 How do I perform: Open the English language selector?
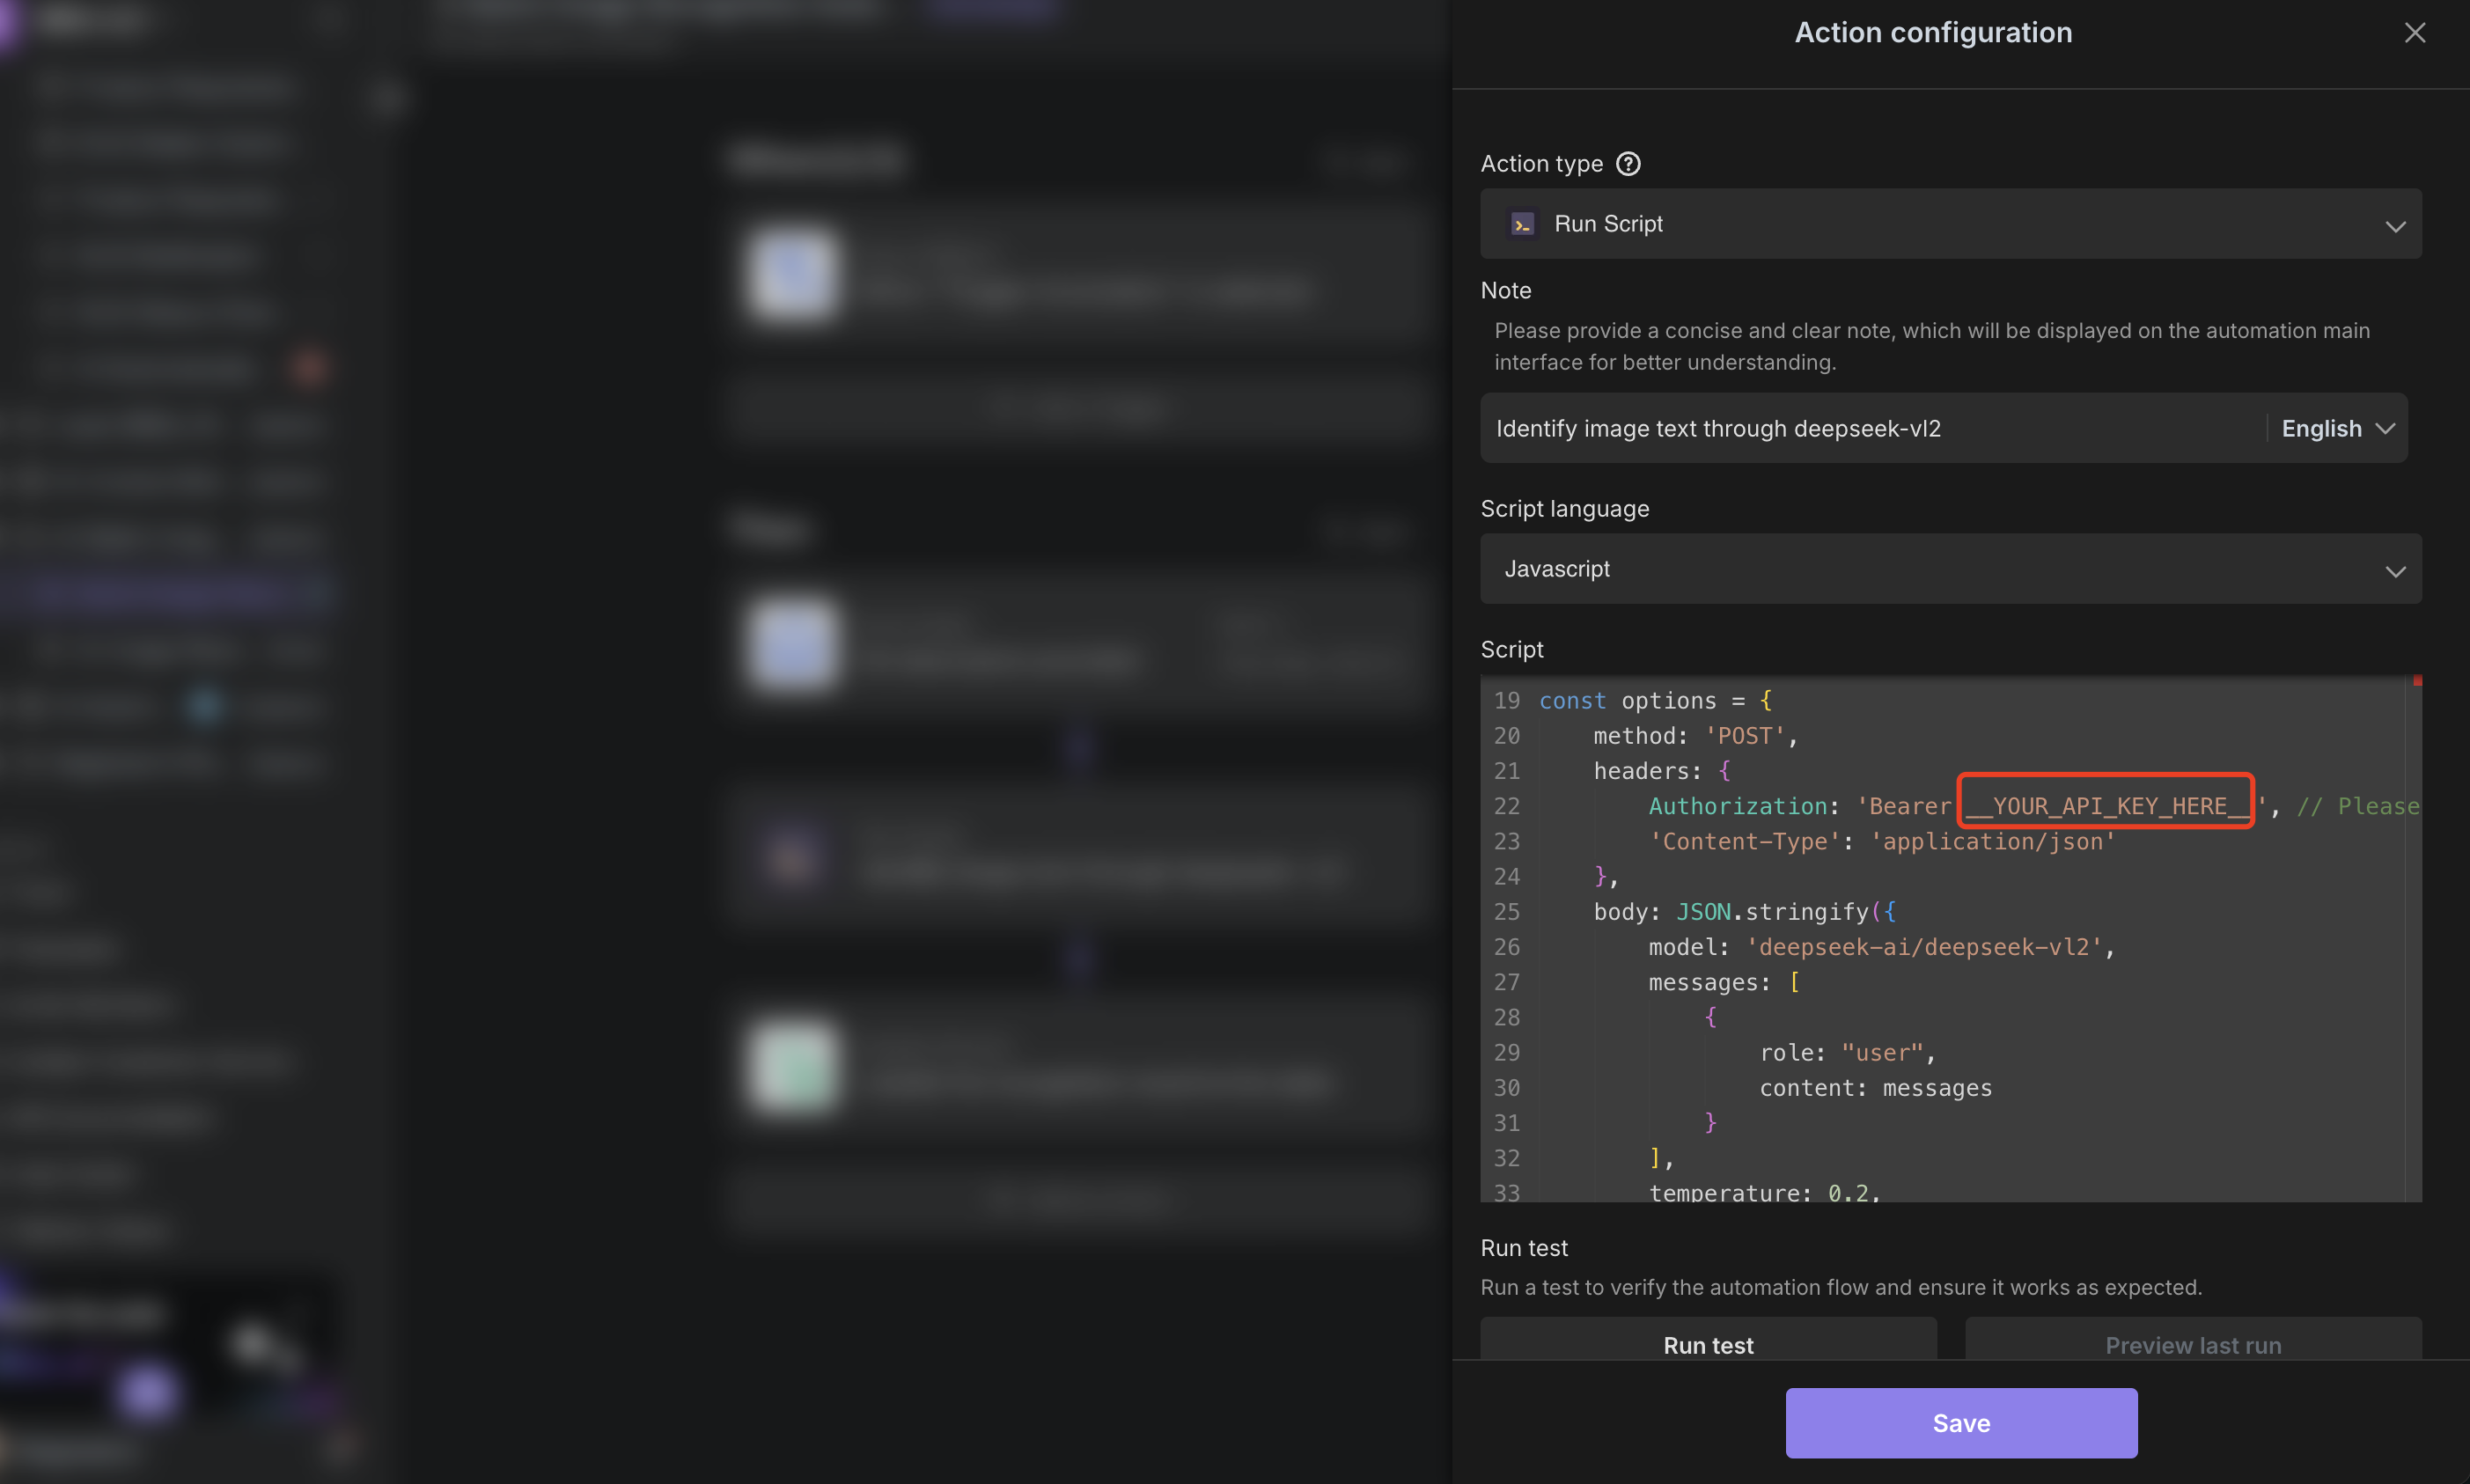pos(2337,428)
